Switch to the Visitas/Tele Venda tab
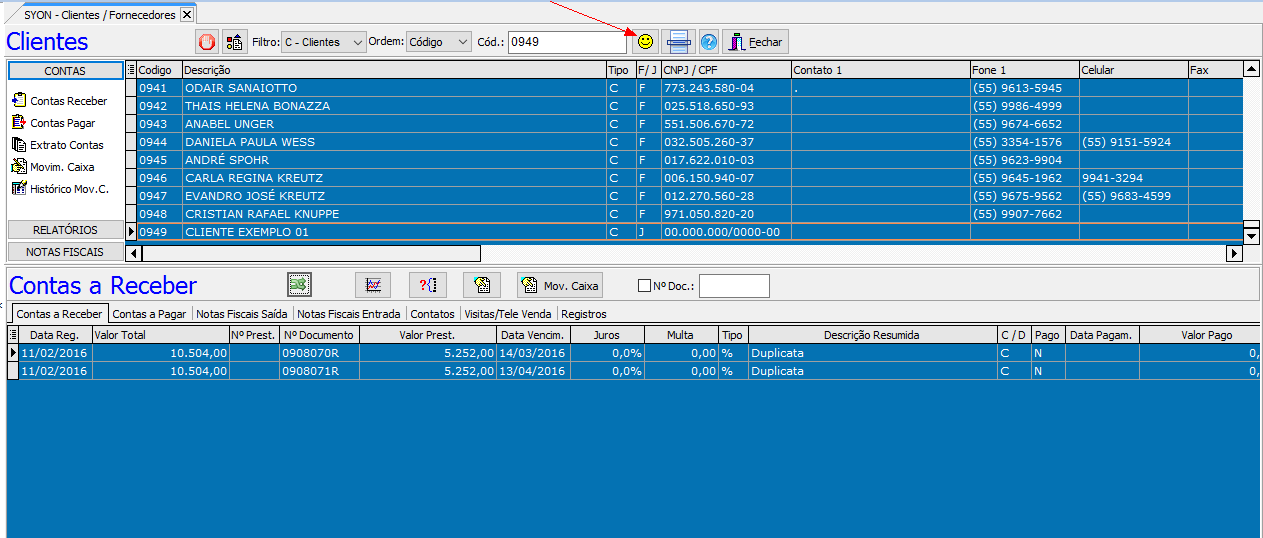The width and height of the screenshot is (1263, 538). pos(508,314)
